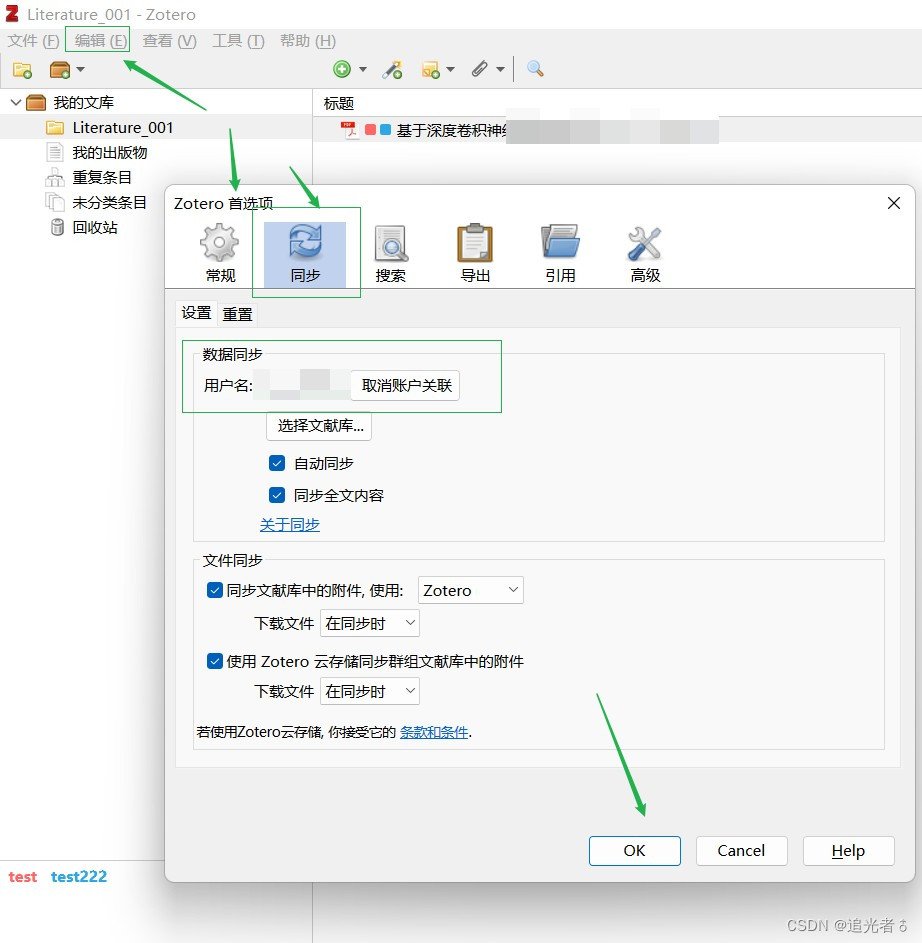Close the Zotero 首选项 dialog

click(894, 203)
